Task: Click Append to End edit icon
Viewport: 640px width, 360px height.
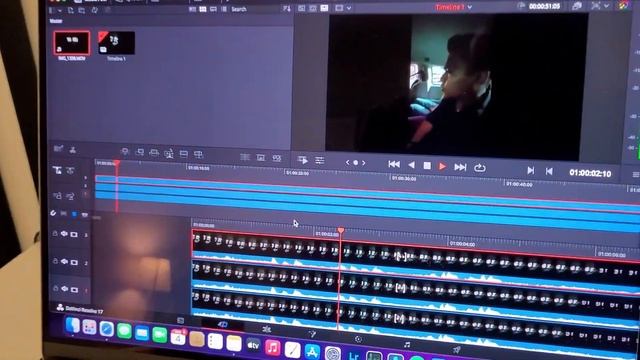Action: 140,152
